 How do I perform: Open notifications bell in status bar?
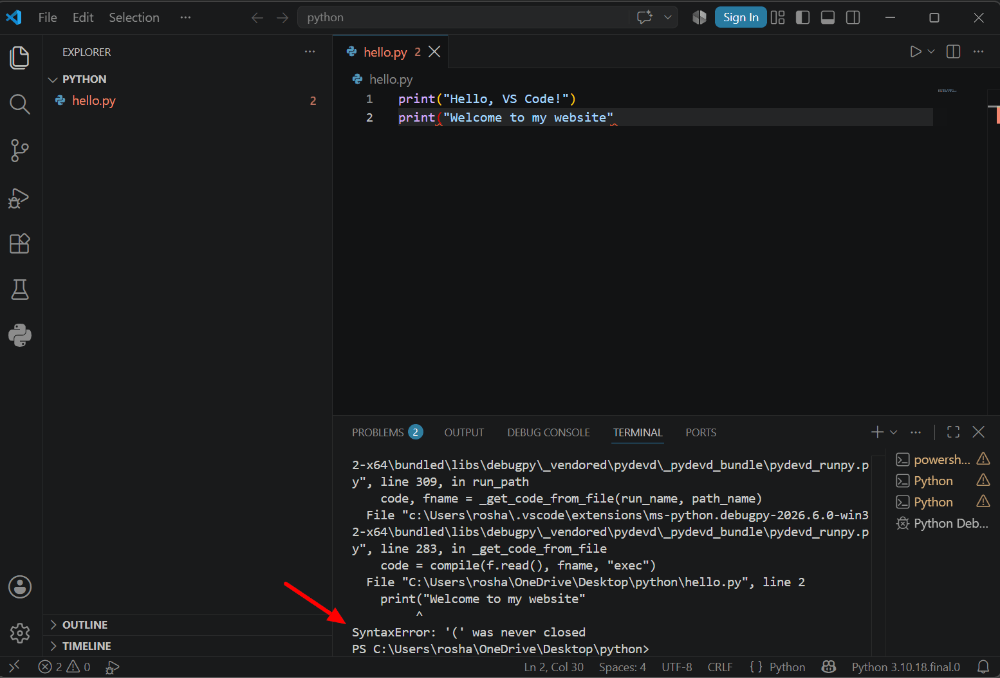[x=983, y=667]
